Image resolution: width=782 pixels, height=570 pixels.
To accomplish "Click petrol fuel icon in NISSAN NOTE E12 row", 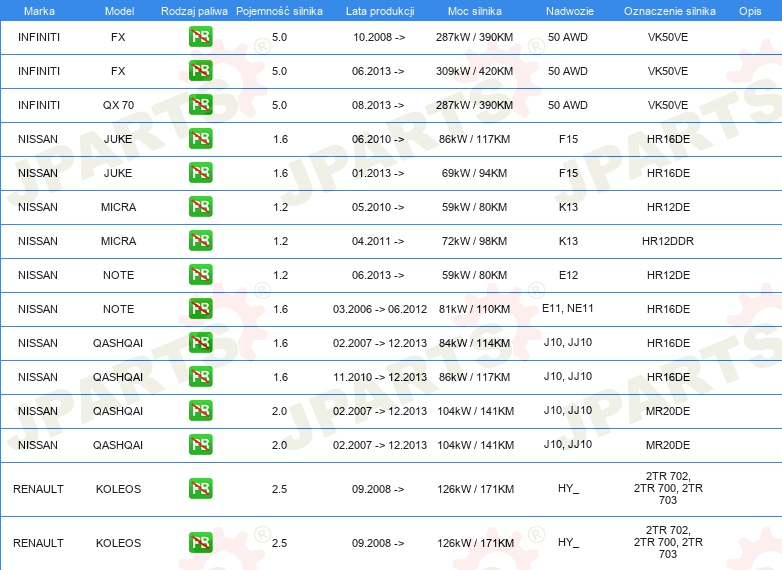I will point(200,275).
